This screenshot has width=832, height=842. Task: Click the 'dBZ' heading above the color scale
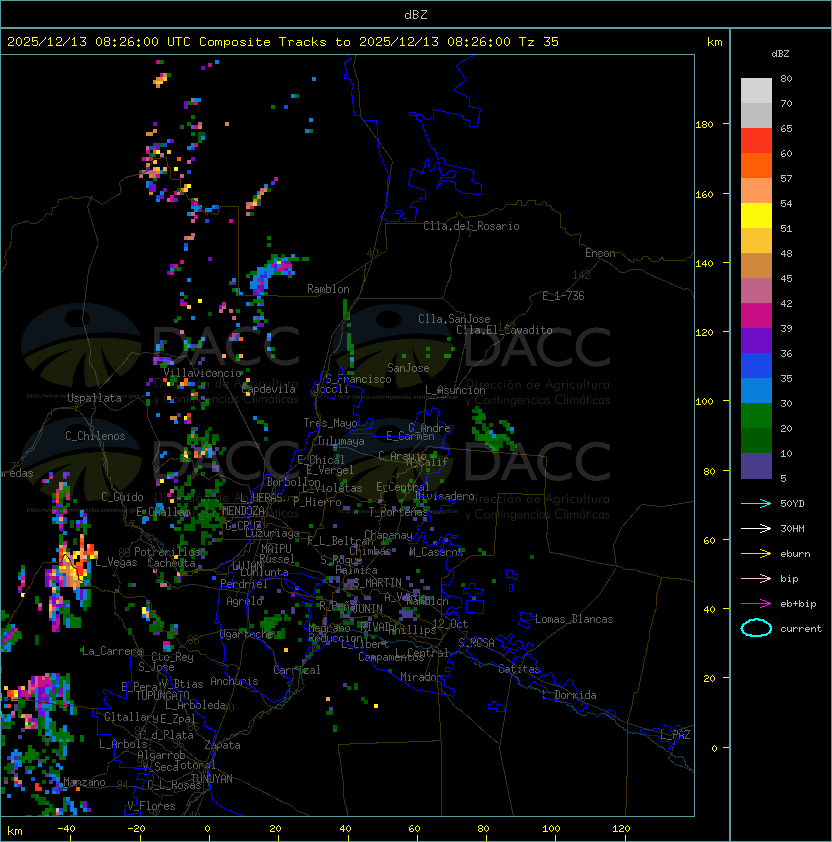tap(780, 54)
